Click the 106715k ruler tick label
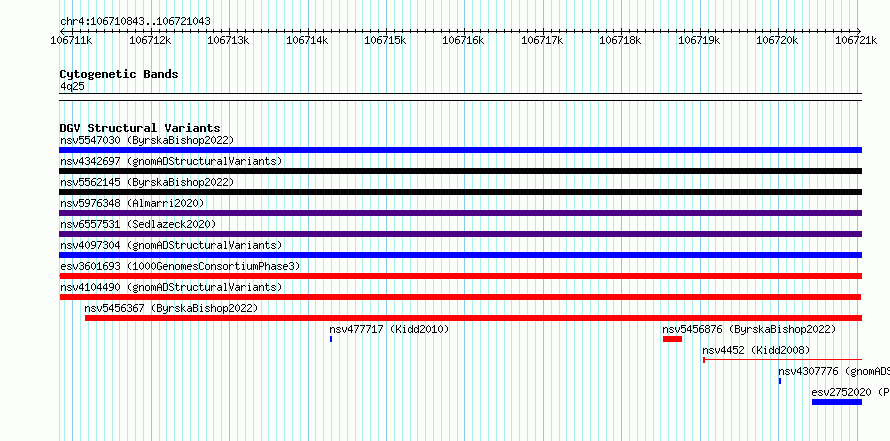The image size is (890, 441). tap(385, 40)
